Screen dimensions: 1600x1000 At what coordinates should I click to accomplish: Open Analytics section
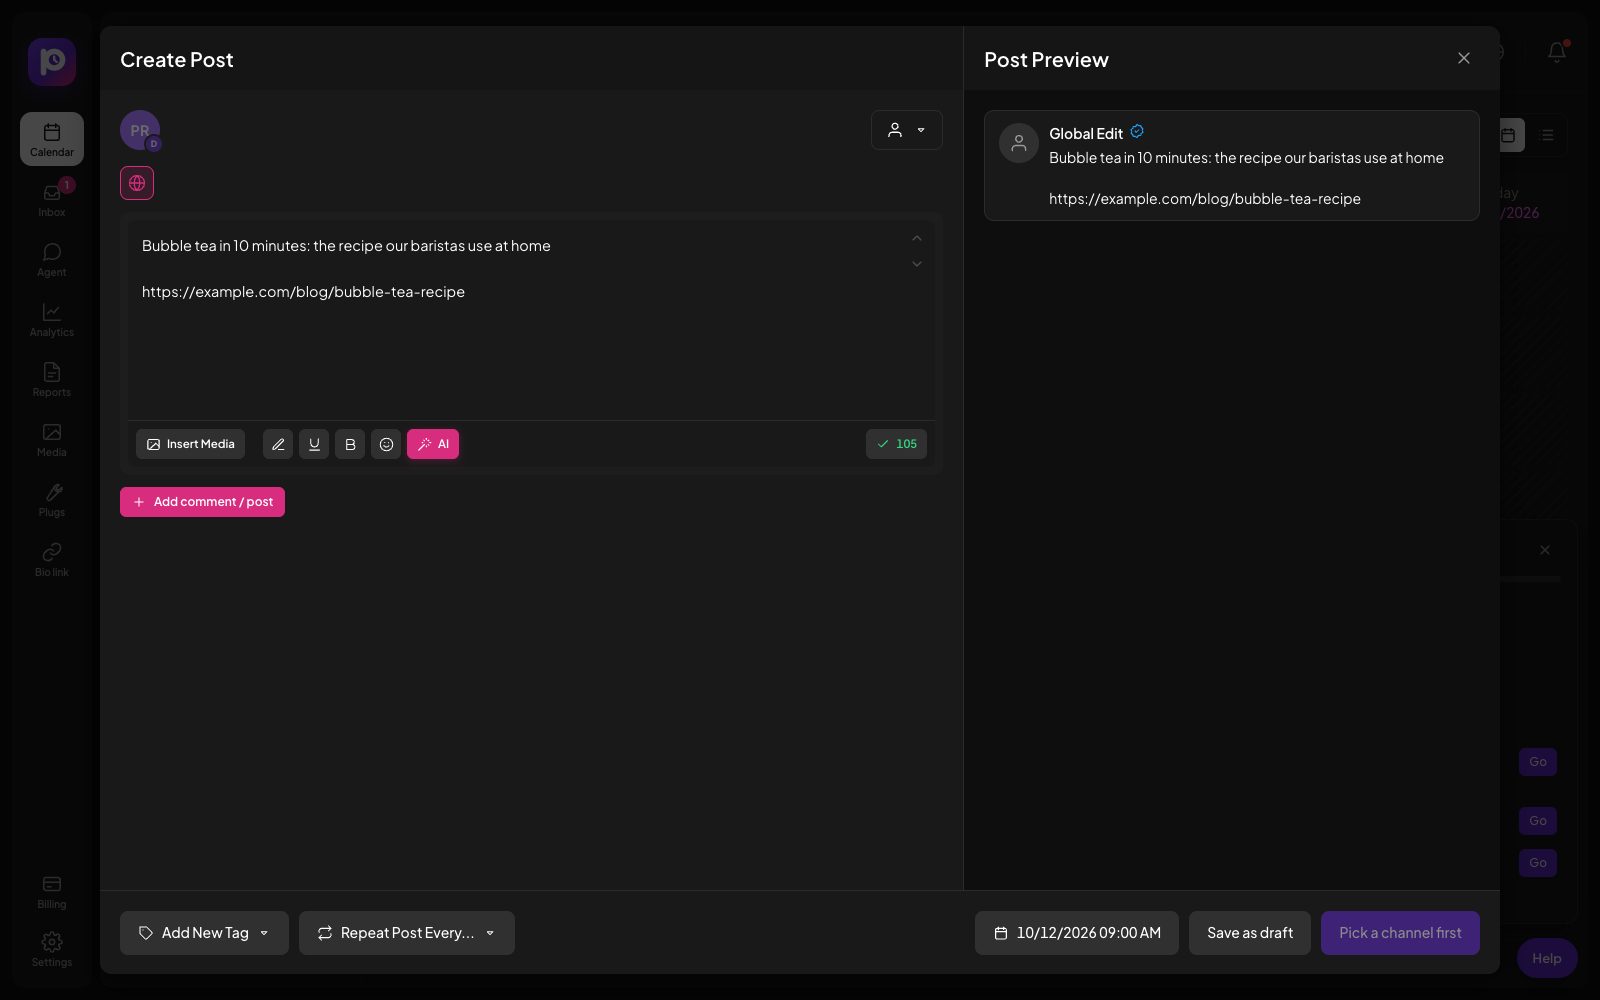tap(52, 319)
